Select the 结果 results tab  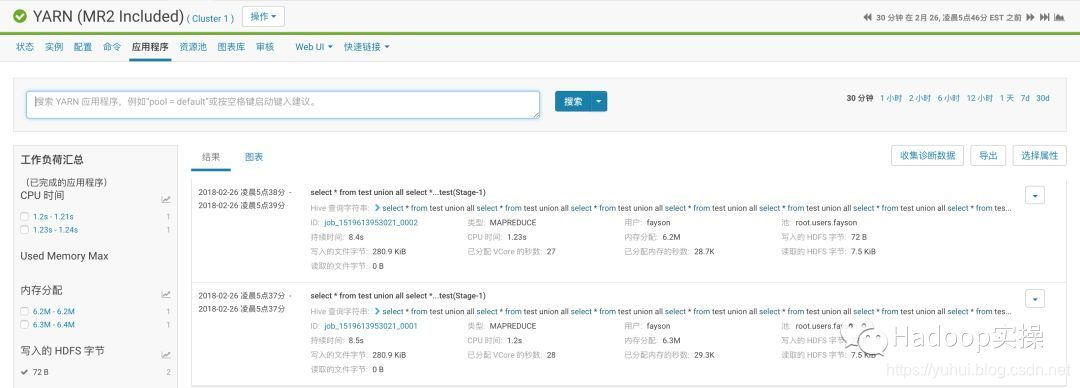pyautogui.click(x=211, y=157)
